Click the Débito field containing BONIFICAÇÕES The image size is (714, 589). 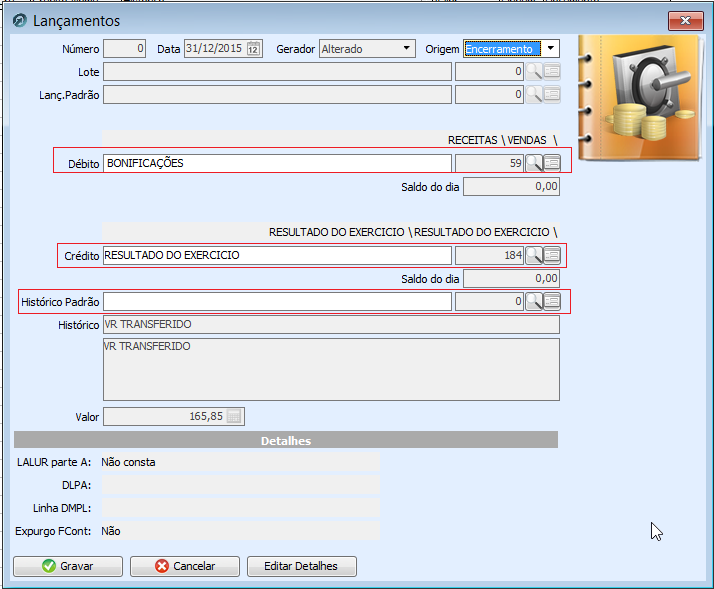[277, 163]
